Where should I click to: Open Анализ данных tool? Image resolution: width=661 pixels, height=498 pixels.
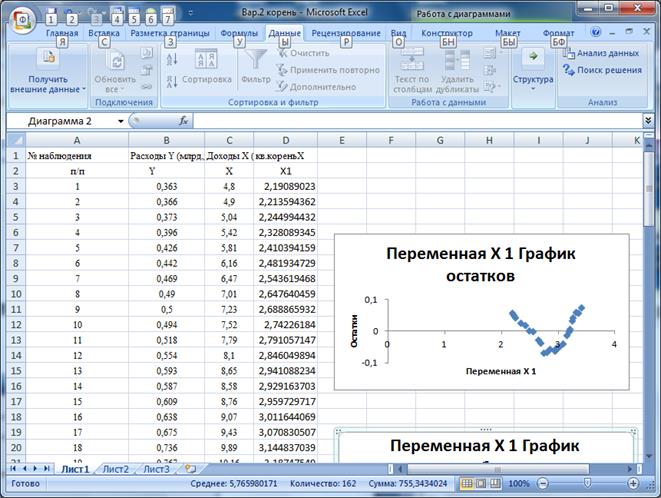601,53
